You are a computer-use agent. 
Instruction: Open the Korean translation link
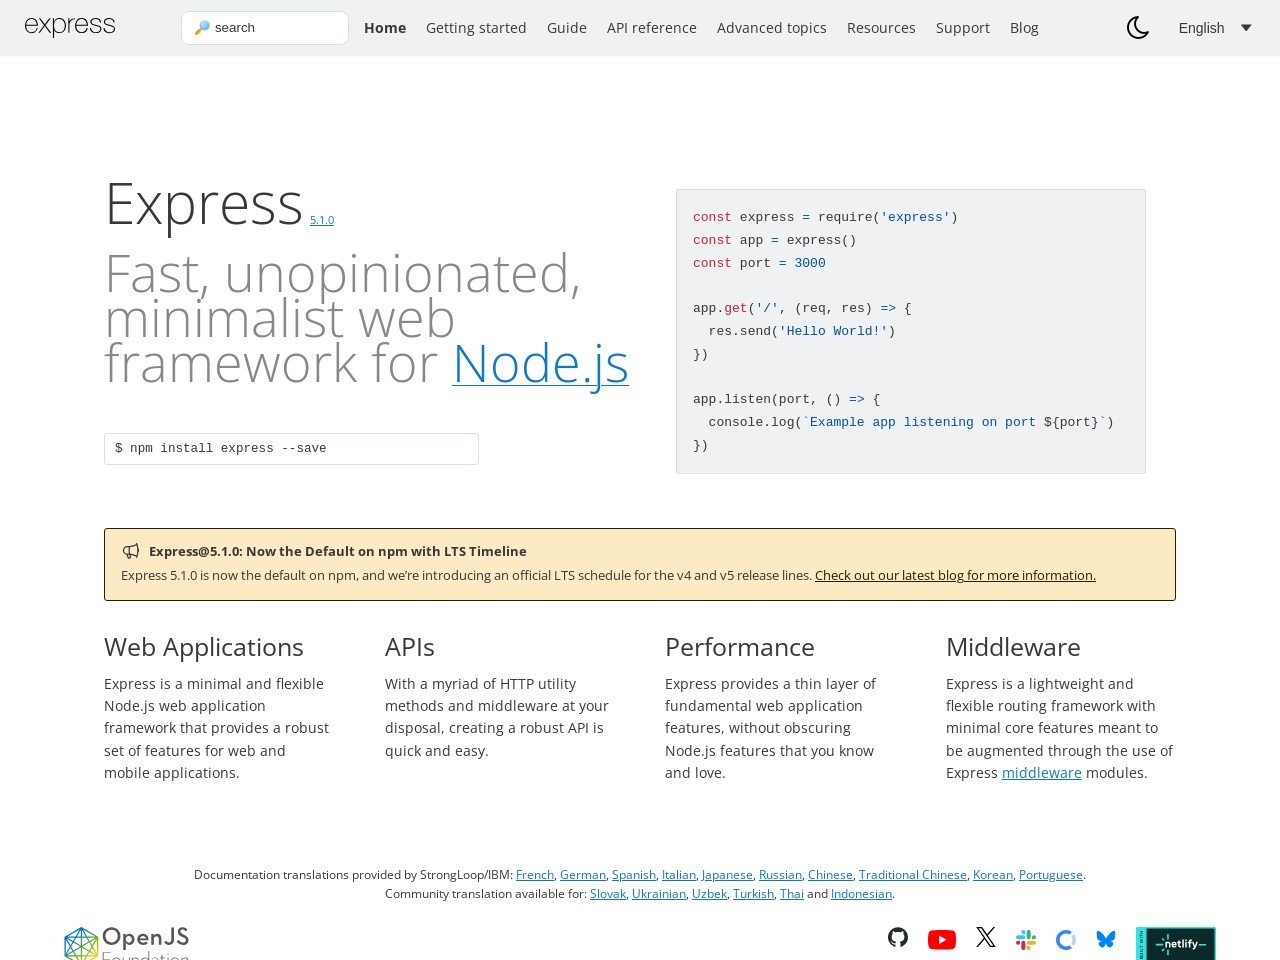[x=993, y=875]
